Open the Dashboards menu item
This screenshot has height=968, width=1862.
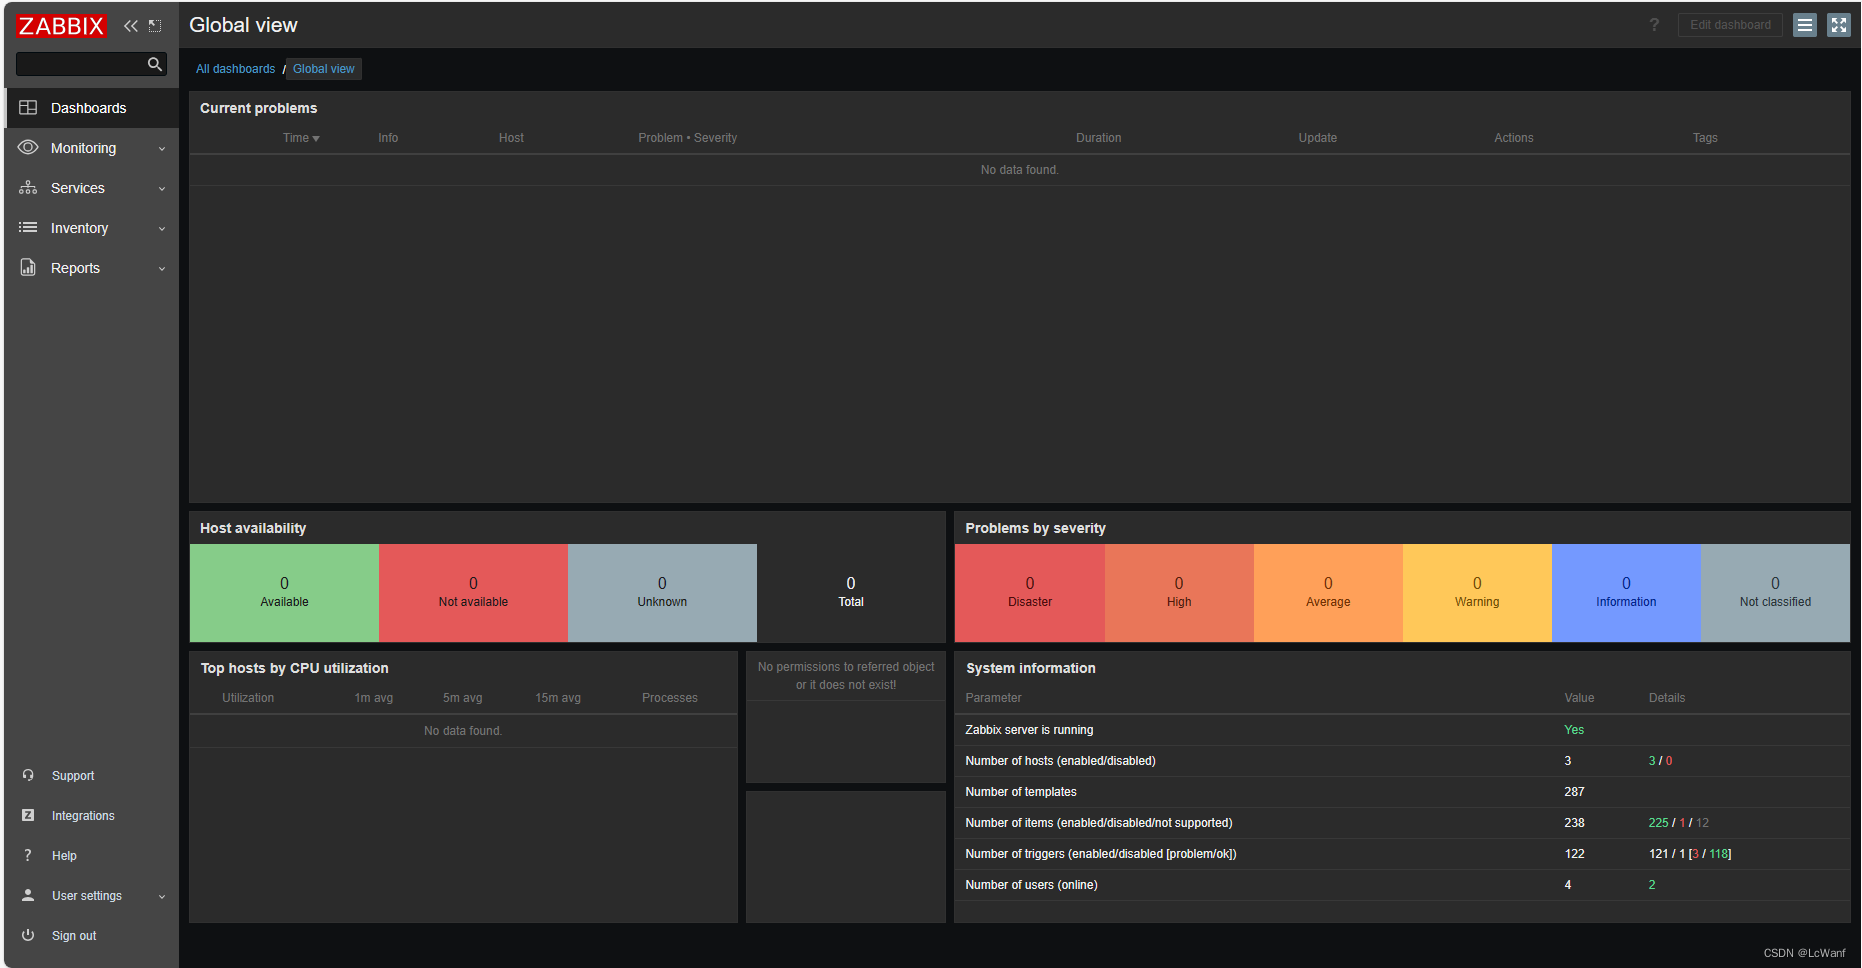point(92,108)
